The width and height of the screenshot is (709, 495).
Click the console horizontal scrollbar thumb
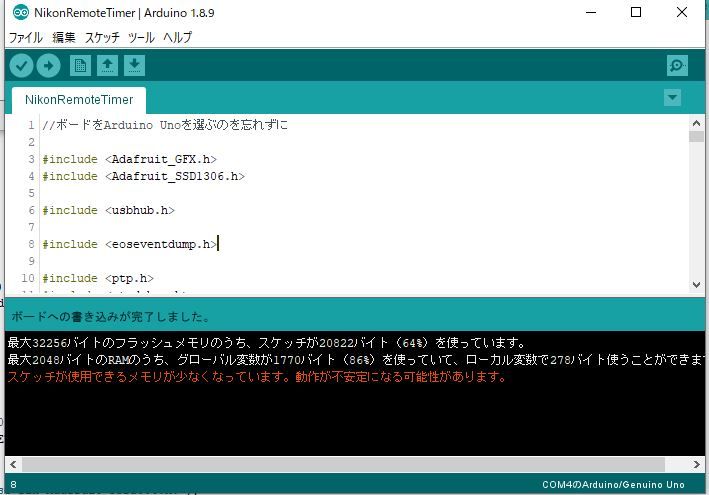click(344, 464)
